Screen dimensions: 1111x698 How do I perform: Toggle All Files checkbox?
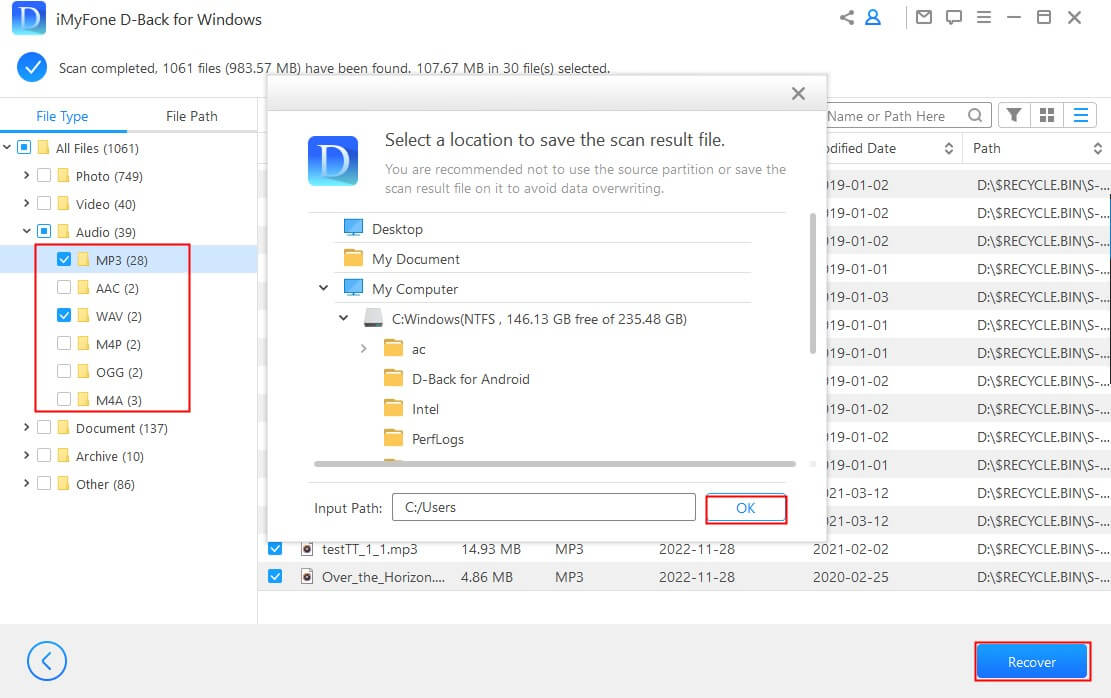pos(24,147)
